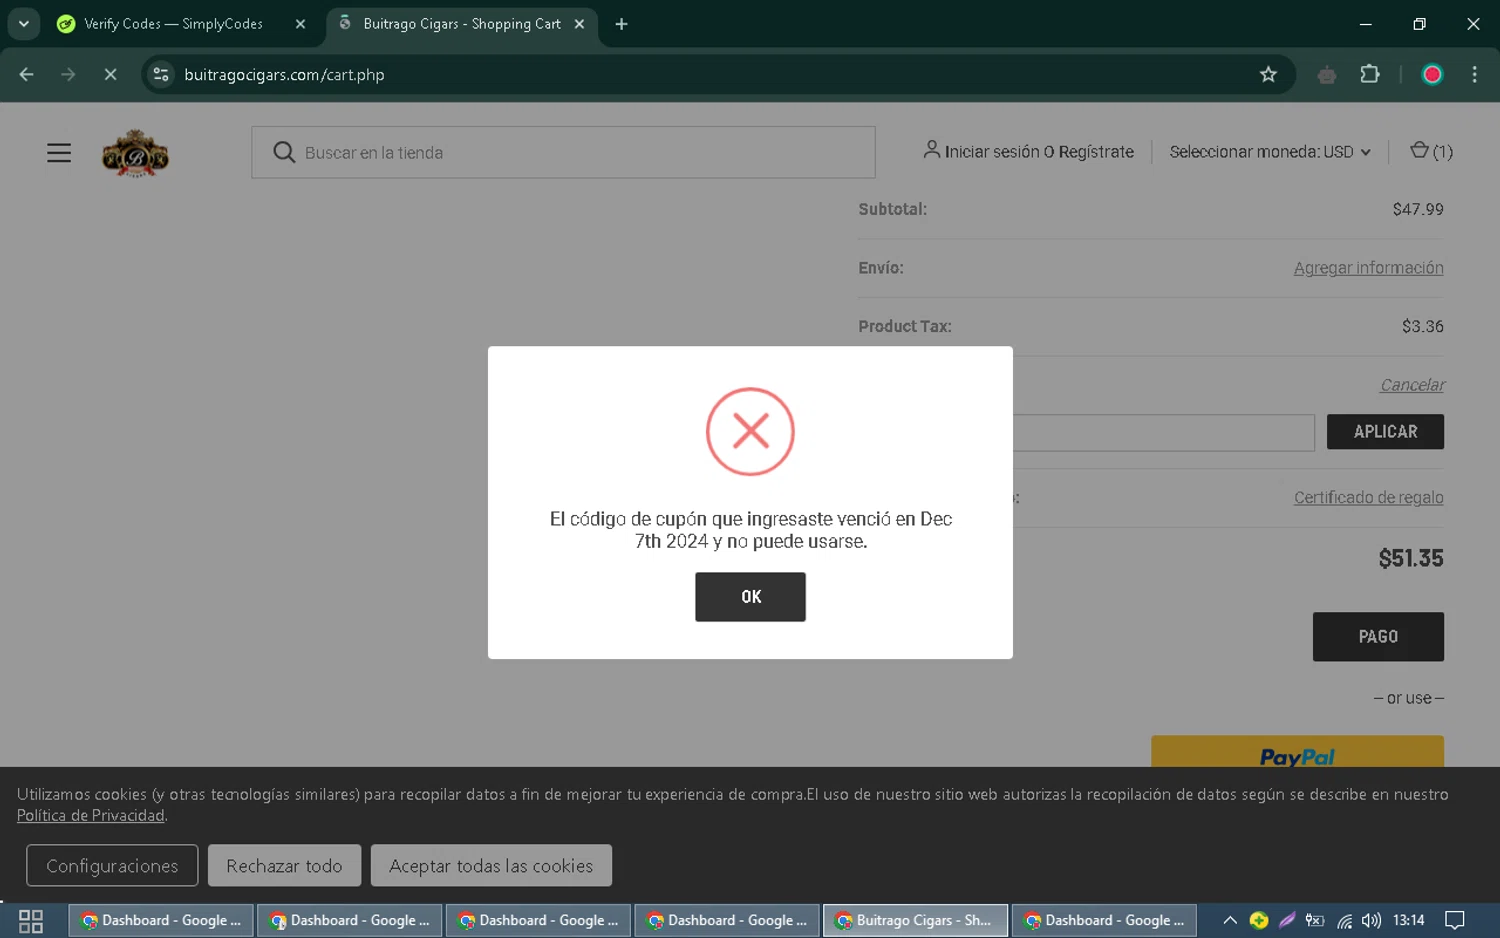Open the extensions puzzle icon
The width and height of the screenshot is (1500, 938).
[x=1370, y=75]
